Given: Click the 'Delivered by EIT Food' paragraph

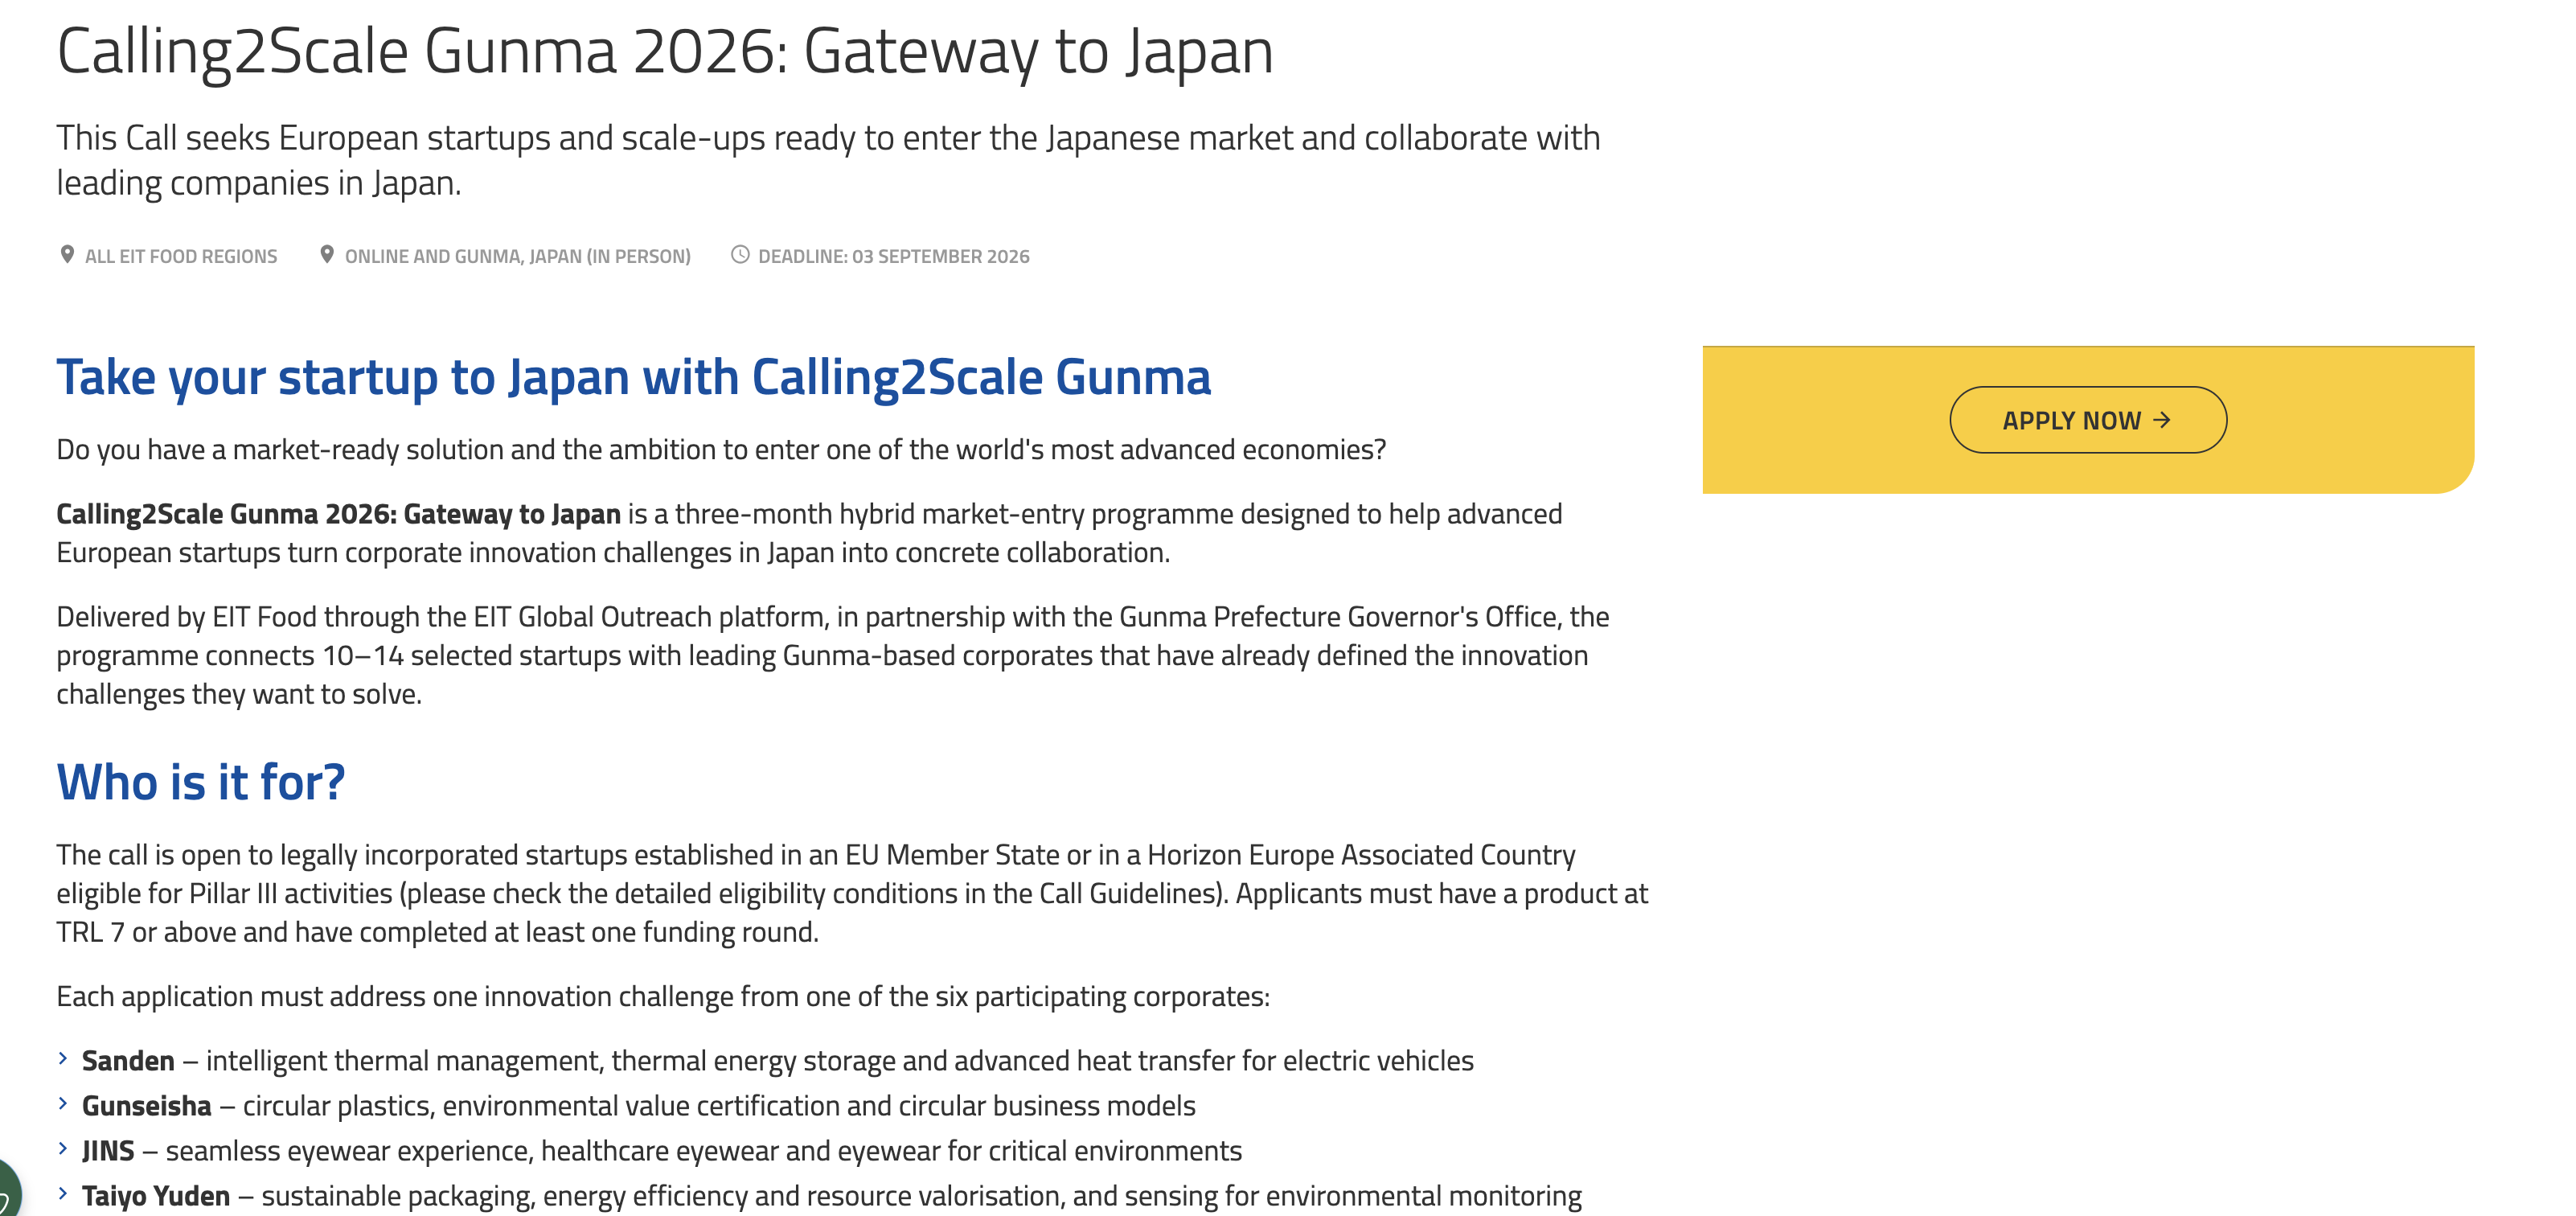Looking at the screenshot, I should point(833,656).
